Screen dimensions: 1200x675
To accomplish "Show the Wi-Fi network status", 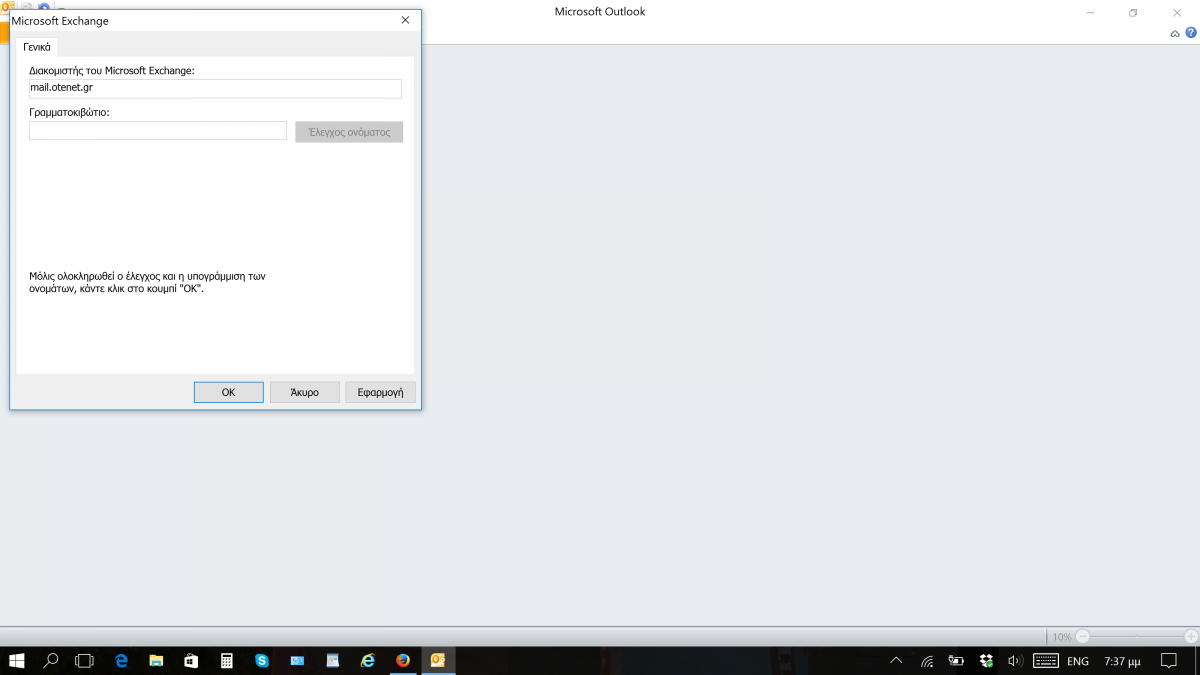I will click(927, 661).
